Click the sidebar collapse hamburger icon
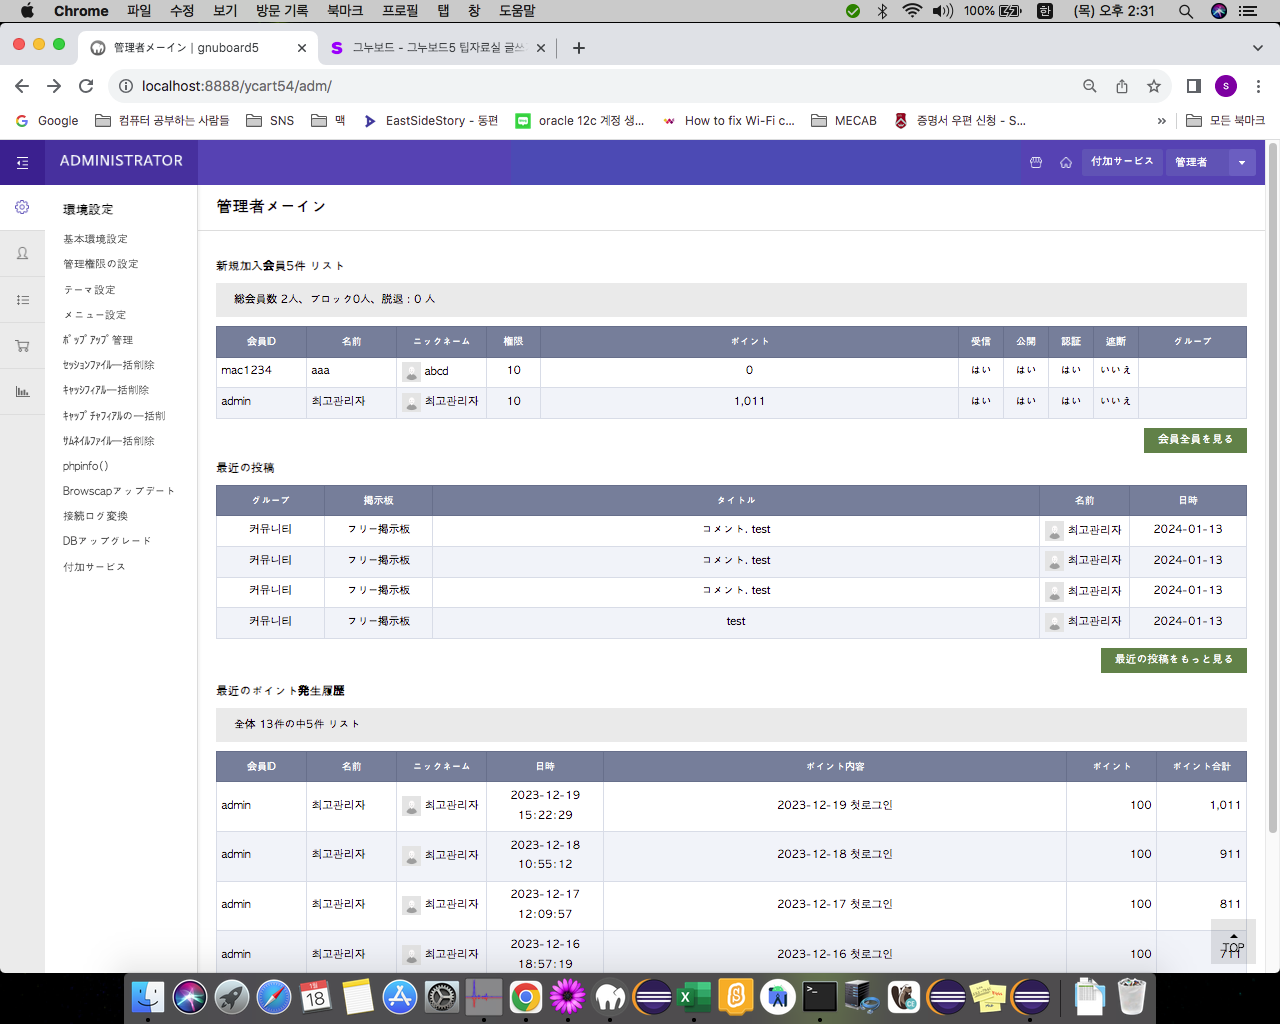Viewport: 1280px width, 1024px height. [x=22, y=162]
